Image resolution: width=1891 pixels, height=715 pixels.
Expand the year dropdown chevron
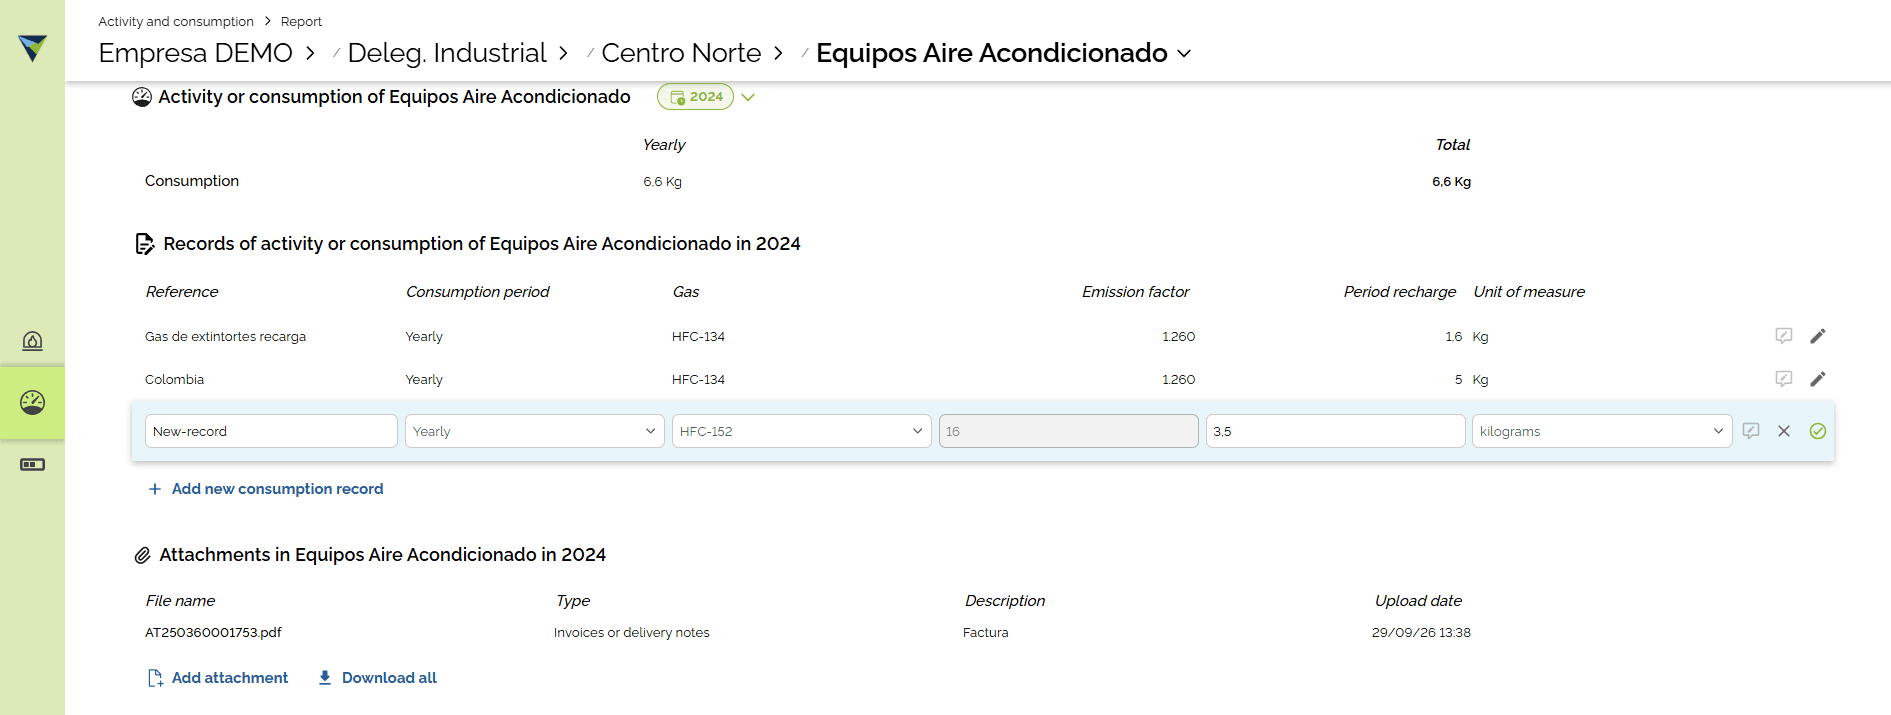(x=748, y=97)
